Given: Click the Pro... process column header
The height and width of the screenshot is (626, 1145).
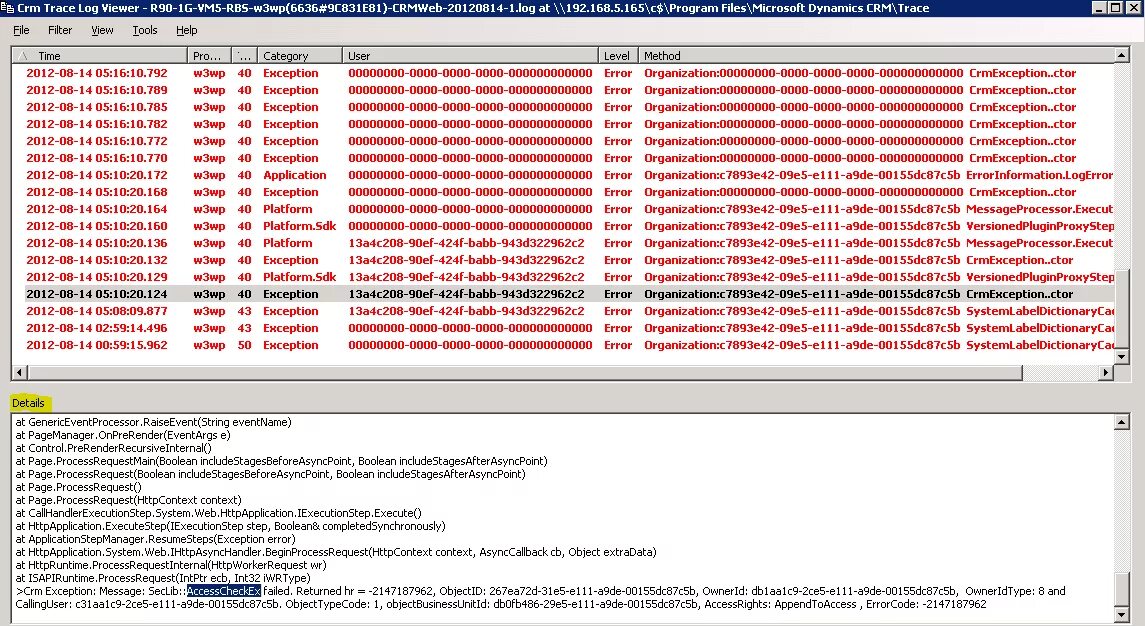Looking at the screenshot, I should tap(209, 56).
